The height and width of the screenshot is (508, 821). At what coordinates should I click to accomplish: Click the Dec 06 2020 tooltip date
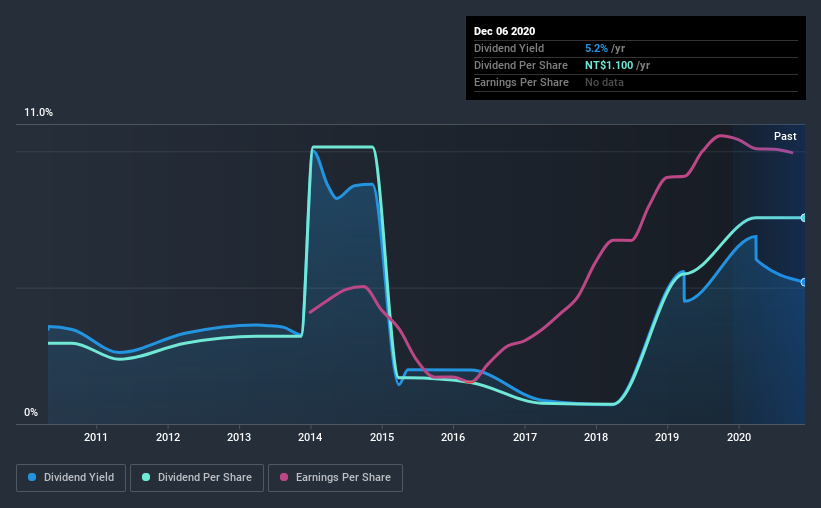click(x=504, y=31)
